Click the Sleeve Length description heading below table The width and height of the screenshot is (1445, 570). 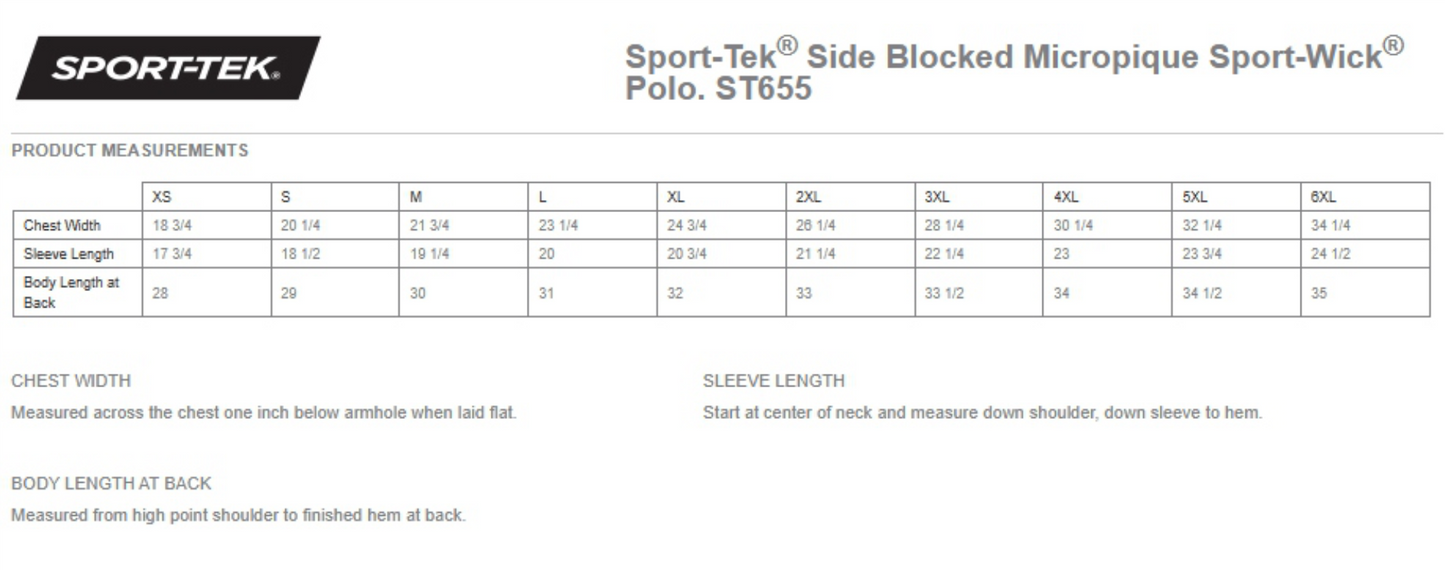point(773,381)
